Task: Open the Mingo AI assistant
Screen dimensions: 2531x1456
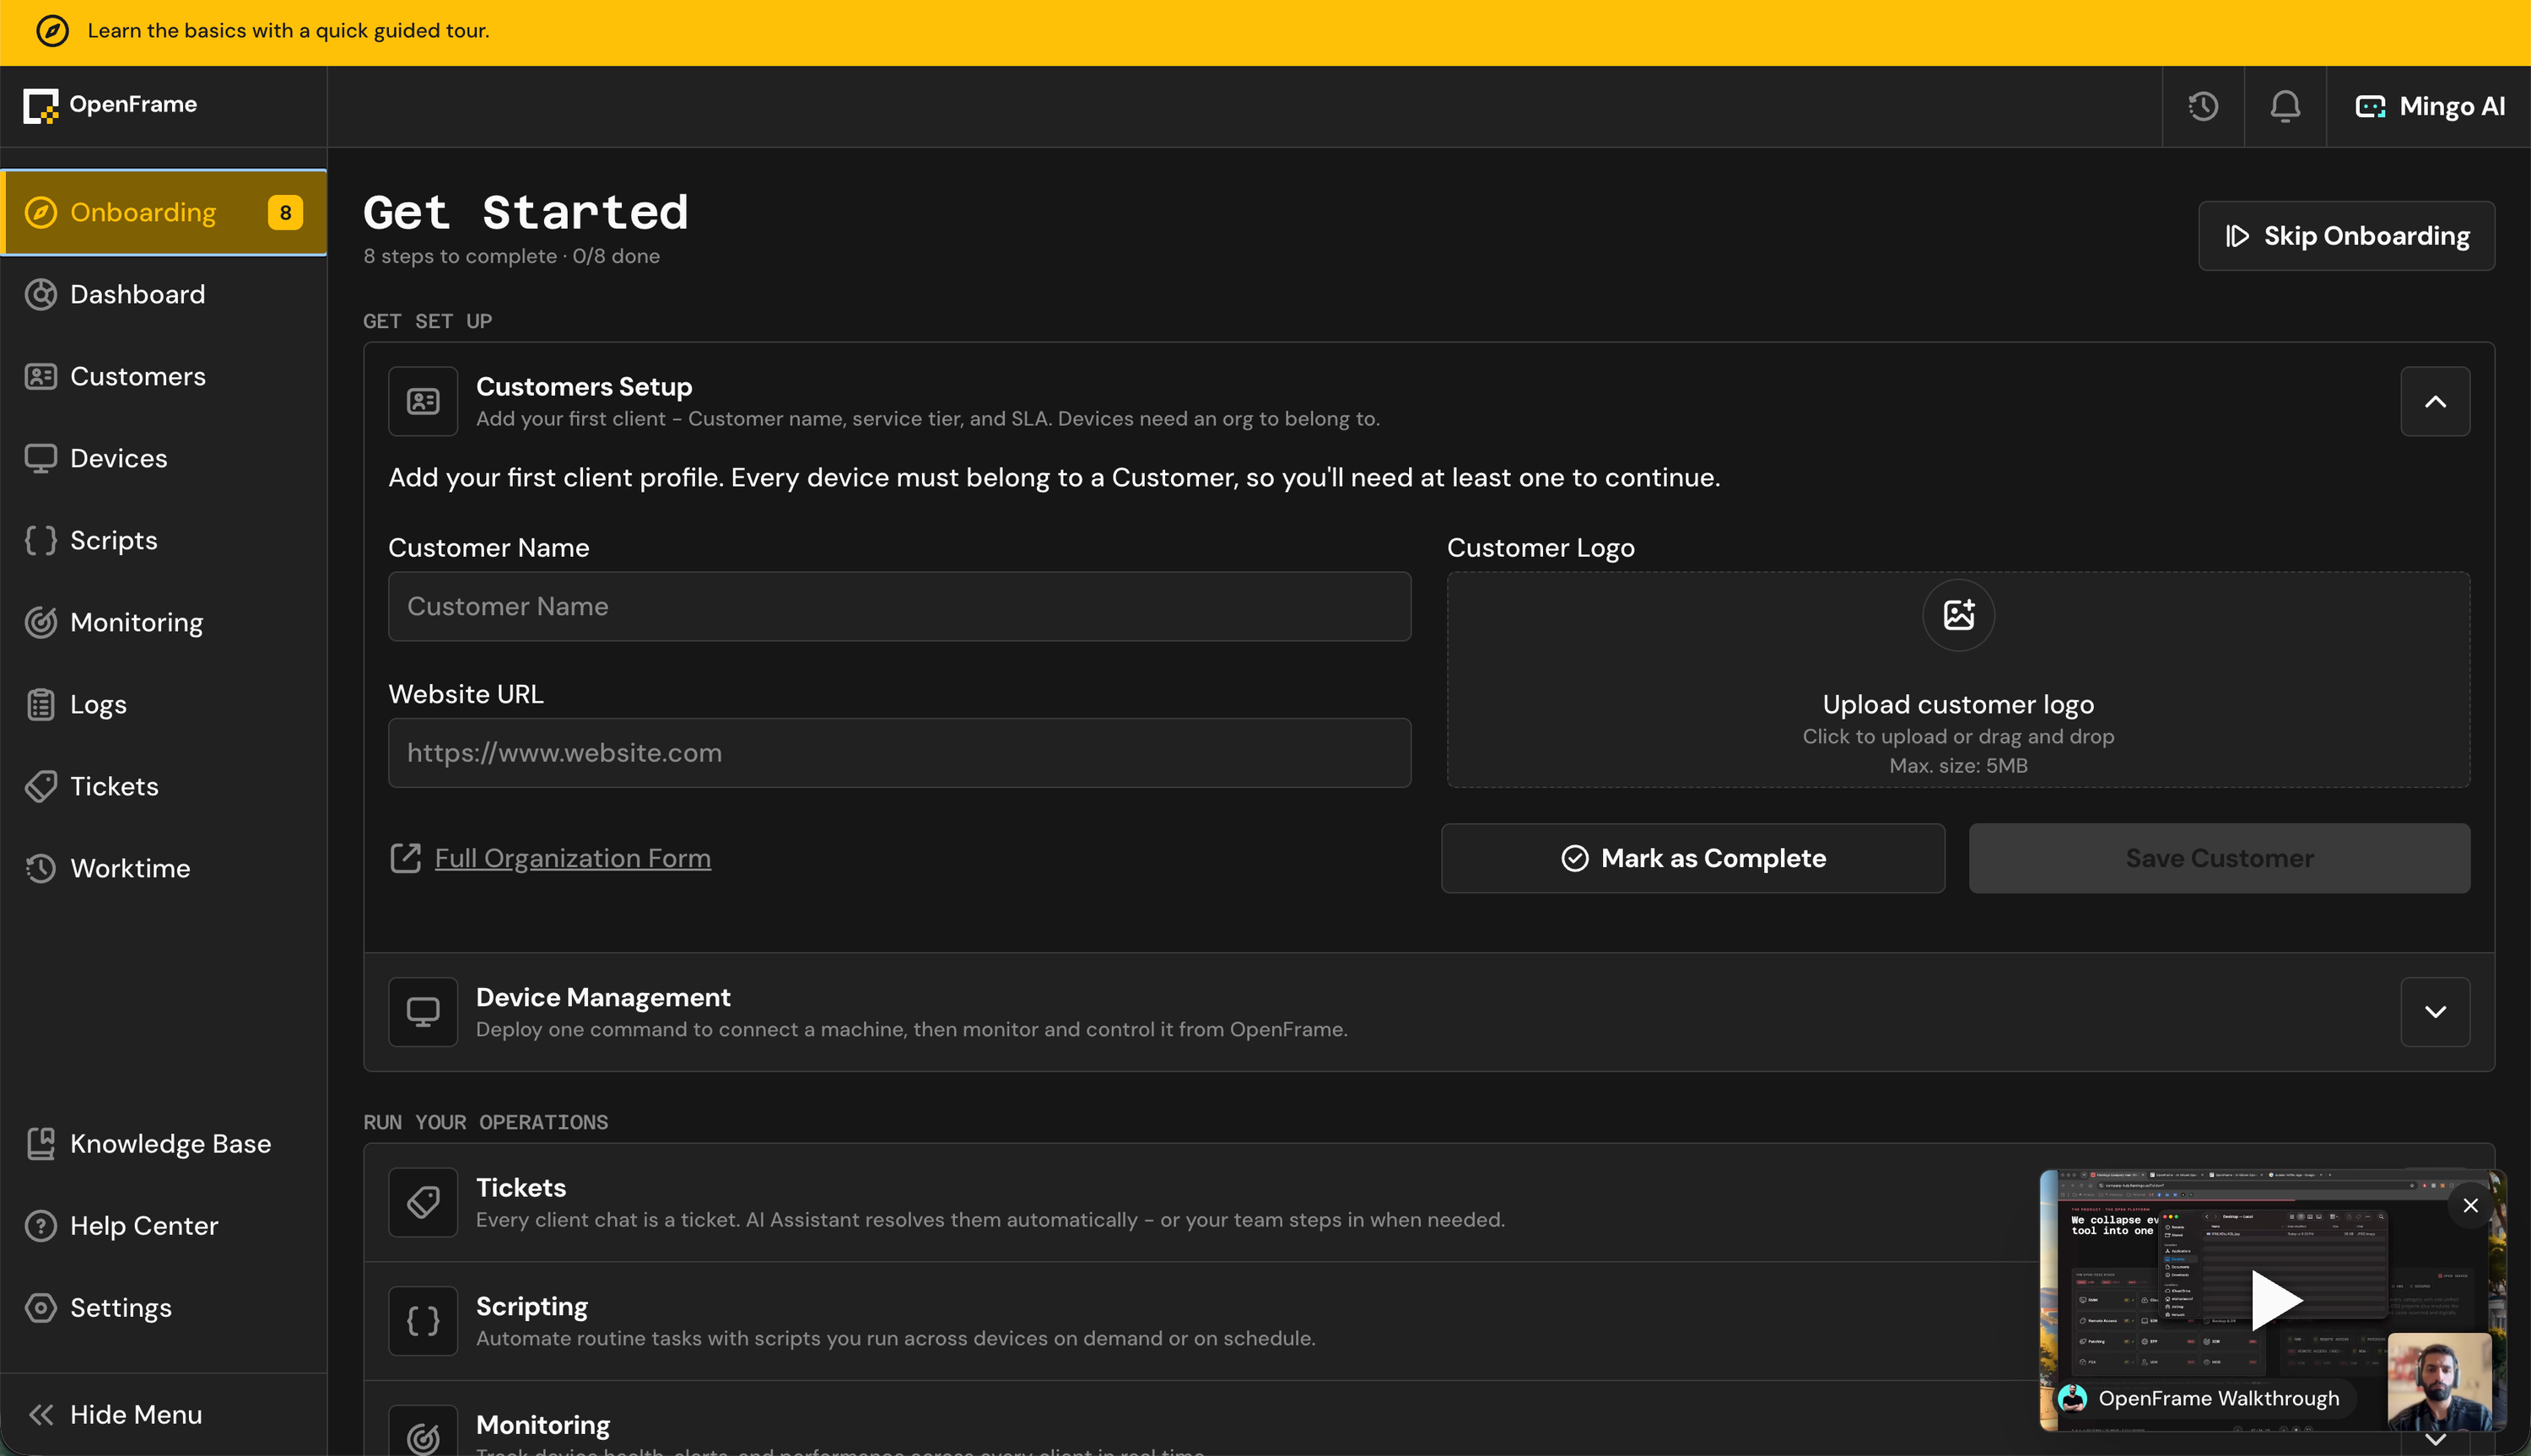Action: (x=2430, y=106)
